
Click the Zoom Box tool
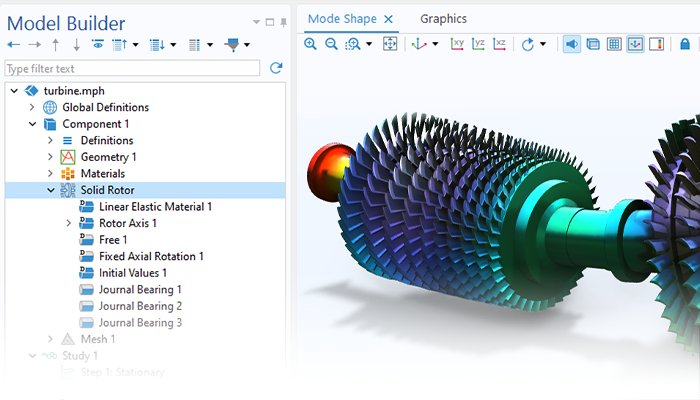coord(352,44)
